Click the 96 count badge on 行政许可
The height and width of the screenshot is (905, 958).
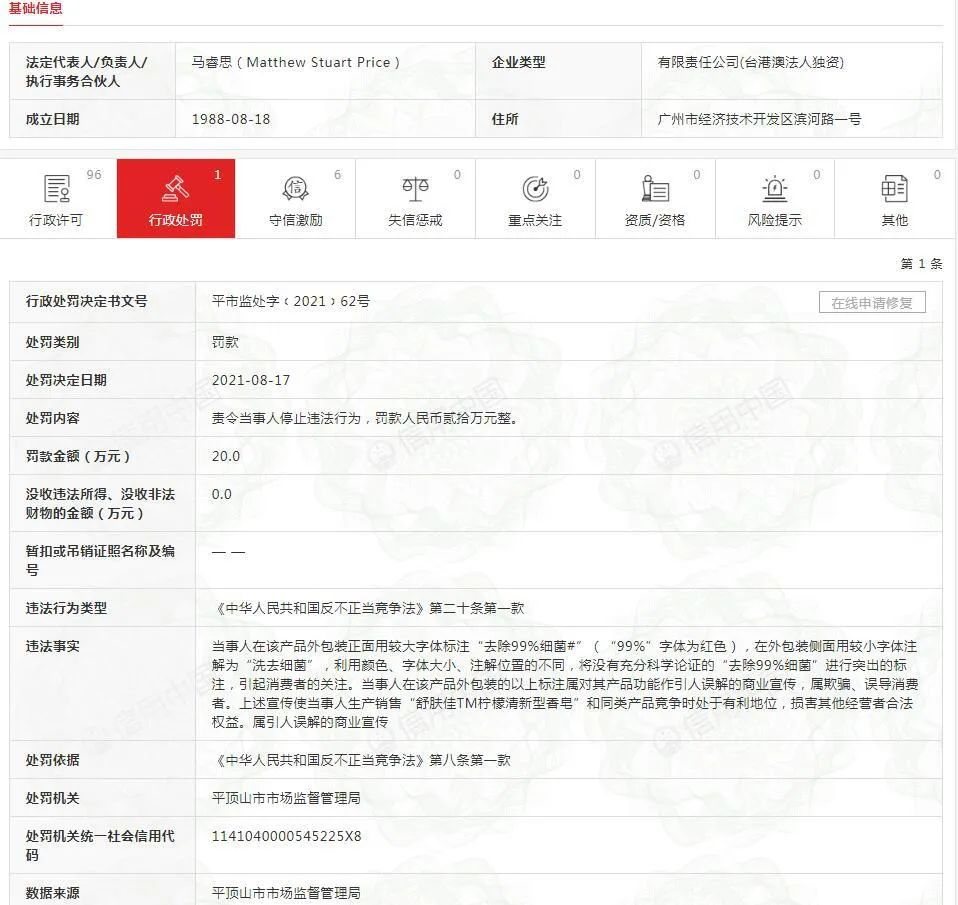tap(93, 173)
